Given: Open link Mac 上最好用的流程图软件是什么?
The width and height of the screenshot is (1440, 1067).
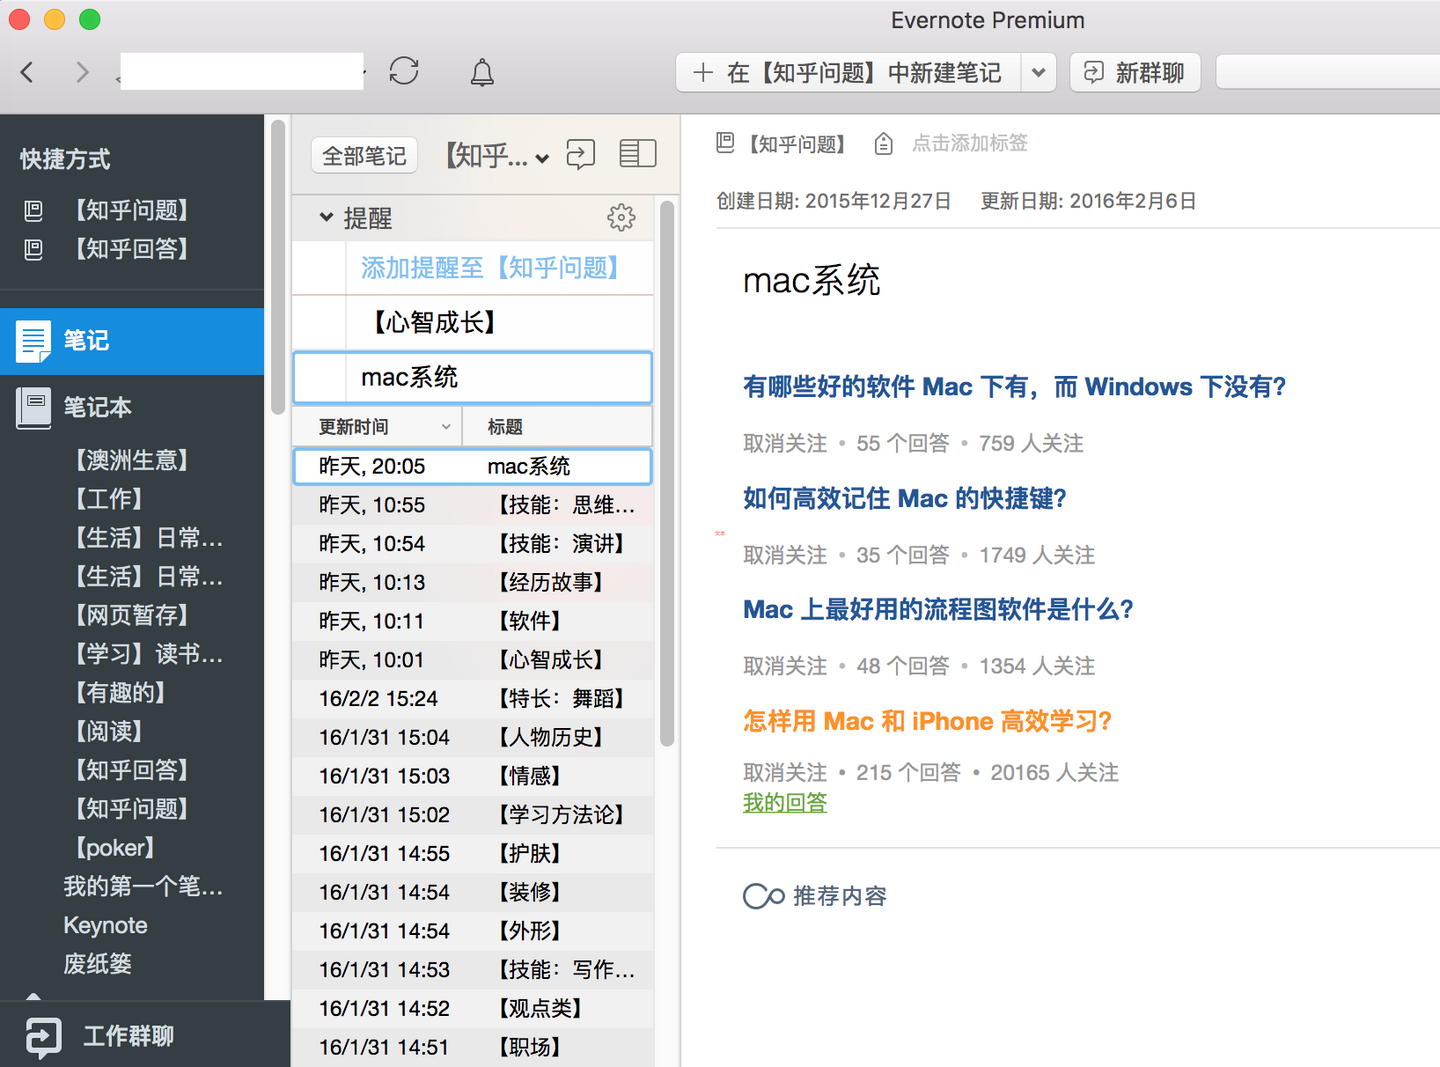Looking at the screenshot, I should tap(938, 609).
